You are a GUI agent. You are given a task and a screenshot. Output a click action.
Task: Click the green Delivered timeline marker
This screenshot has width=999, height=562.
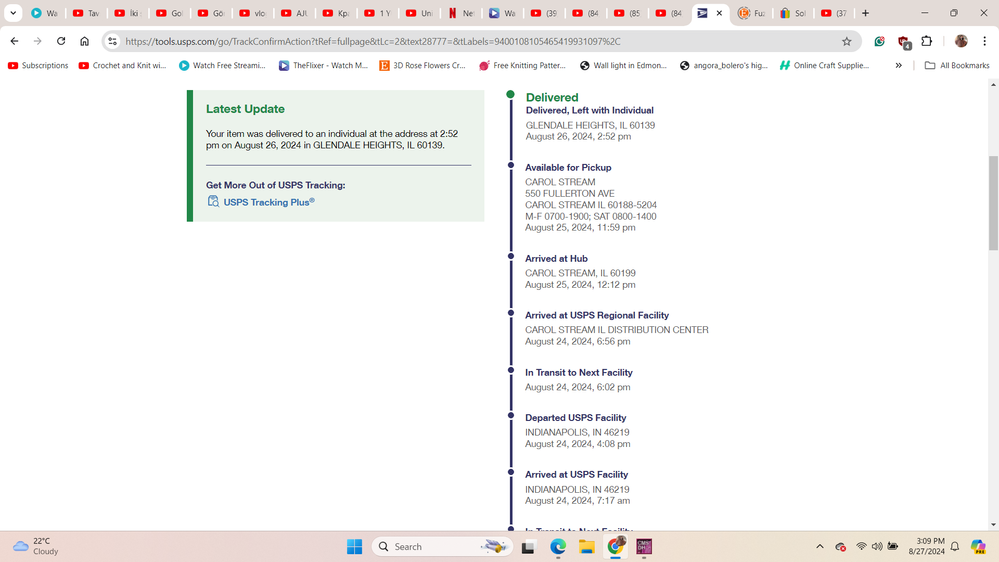510,94
